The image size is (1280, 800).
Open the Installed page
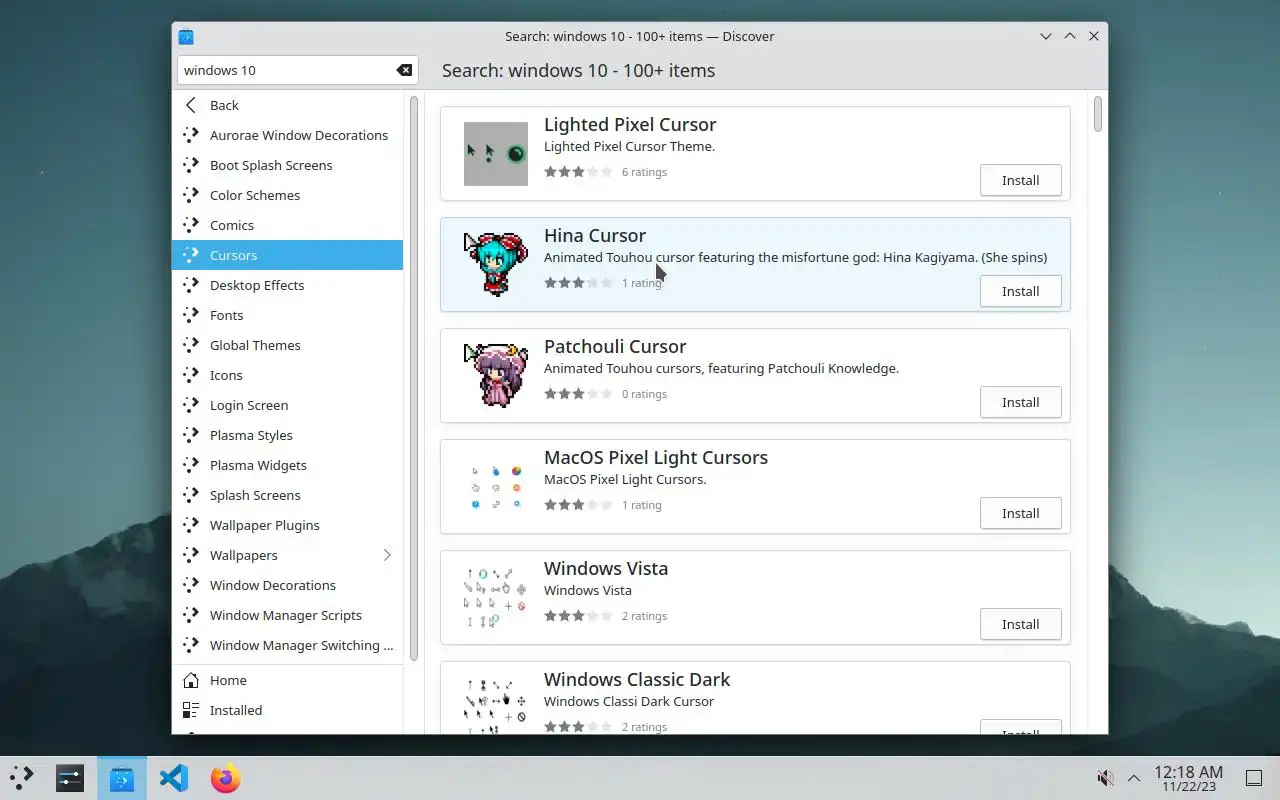tap(287, 710)
